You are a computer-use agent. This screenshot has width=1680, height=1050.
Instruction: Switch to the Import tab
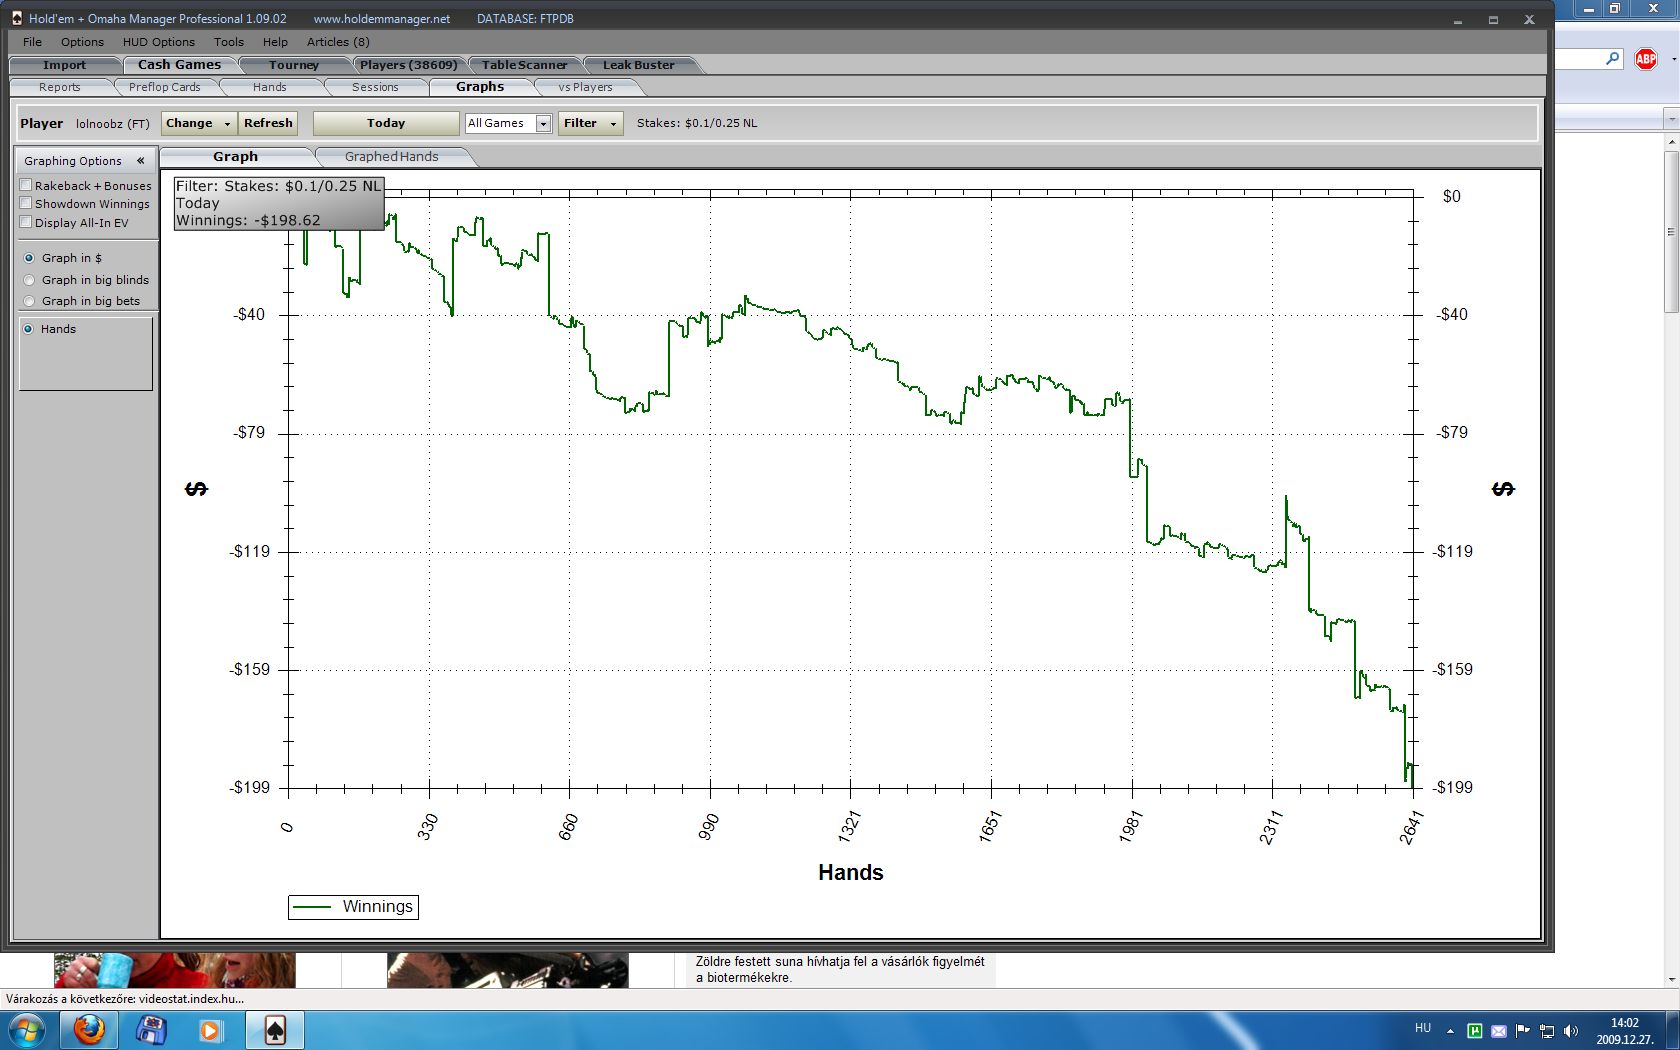tap(64, 65)
